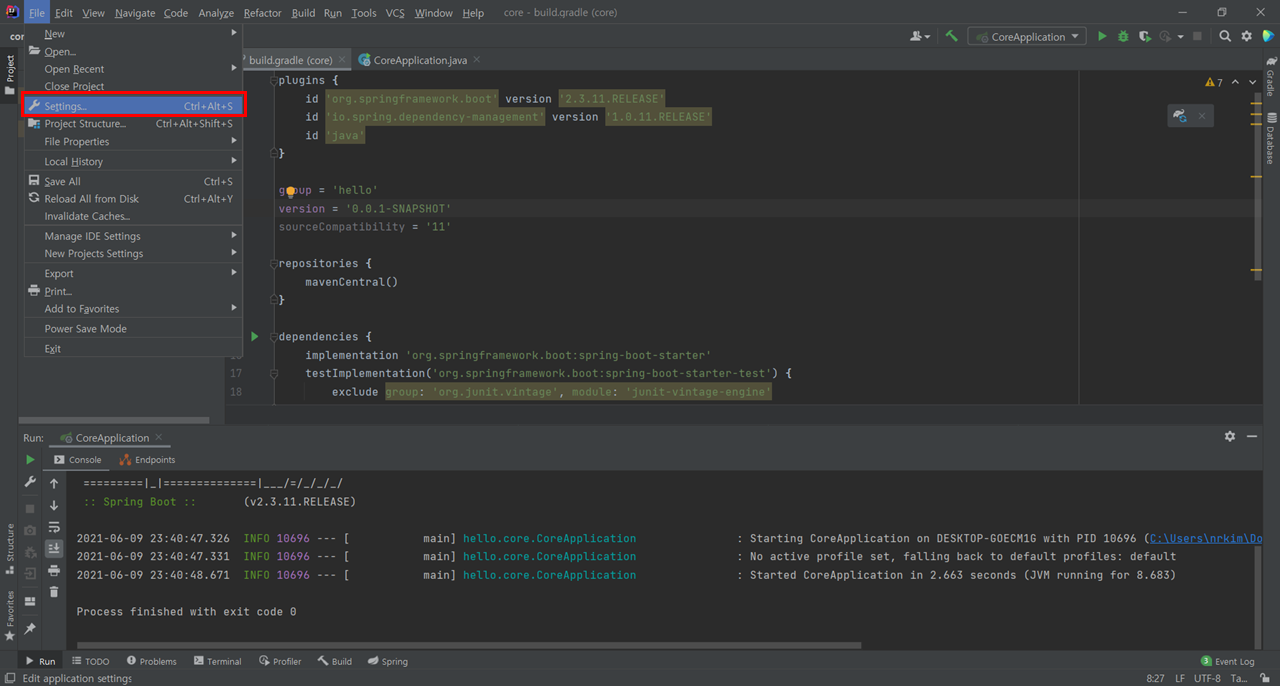Rerun CoreApplication in Run panel
Viewport: 1280px width, 686px height.
(30, 460)
